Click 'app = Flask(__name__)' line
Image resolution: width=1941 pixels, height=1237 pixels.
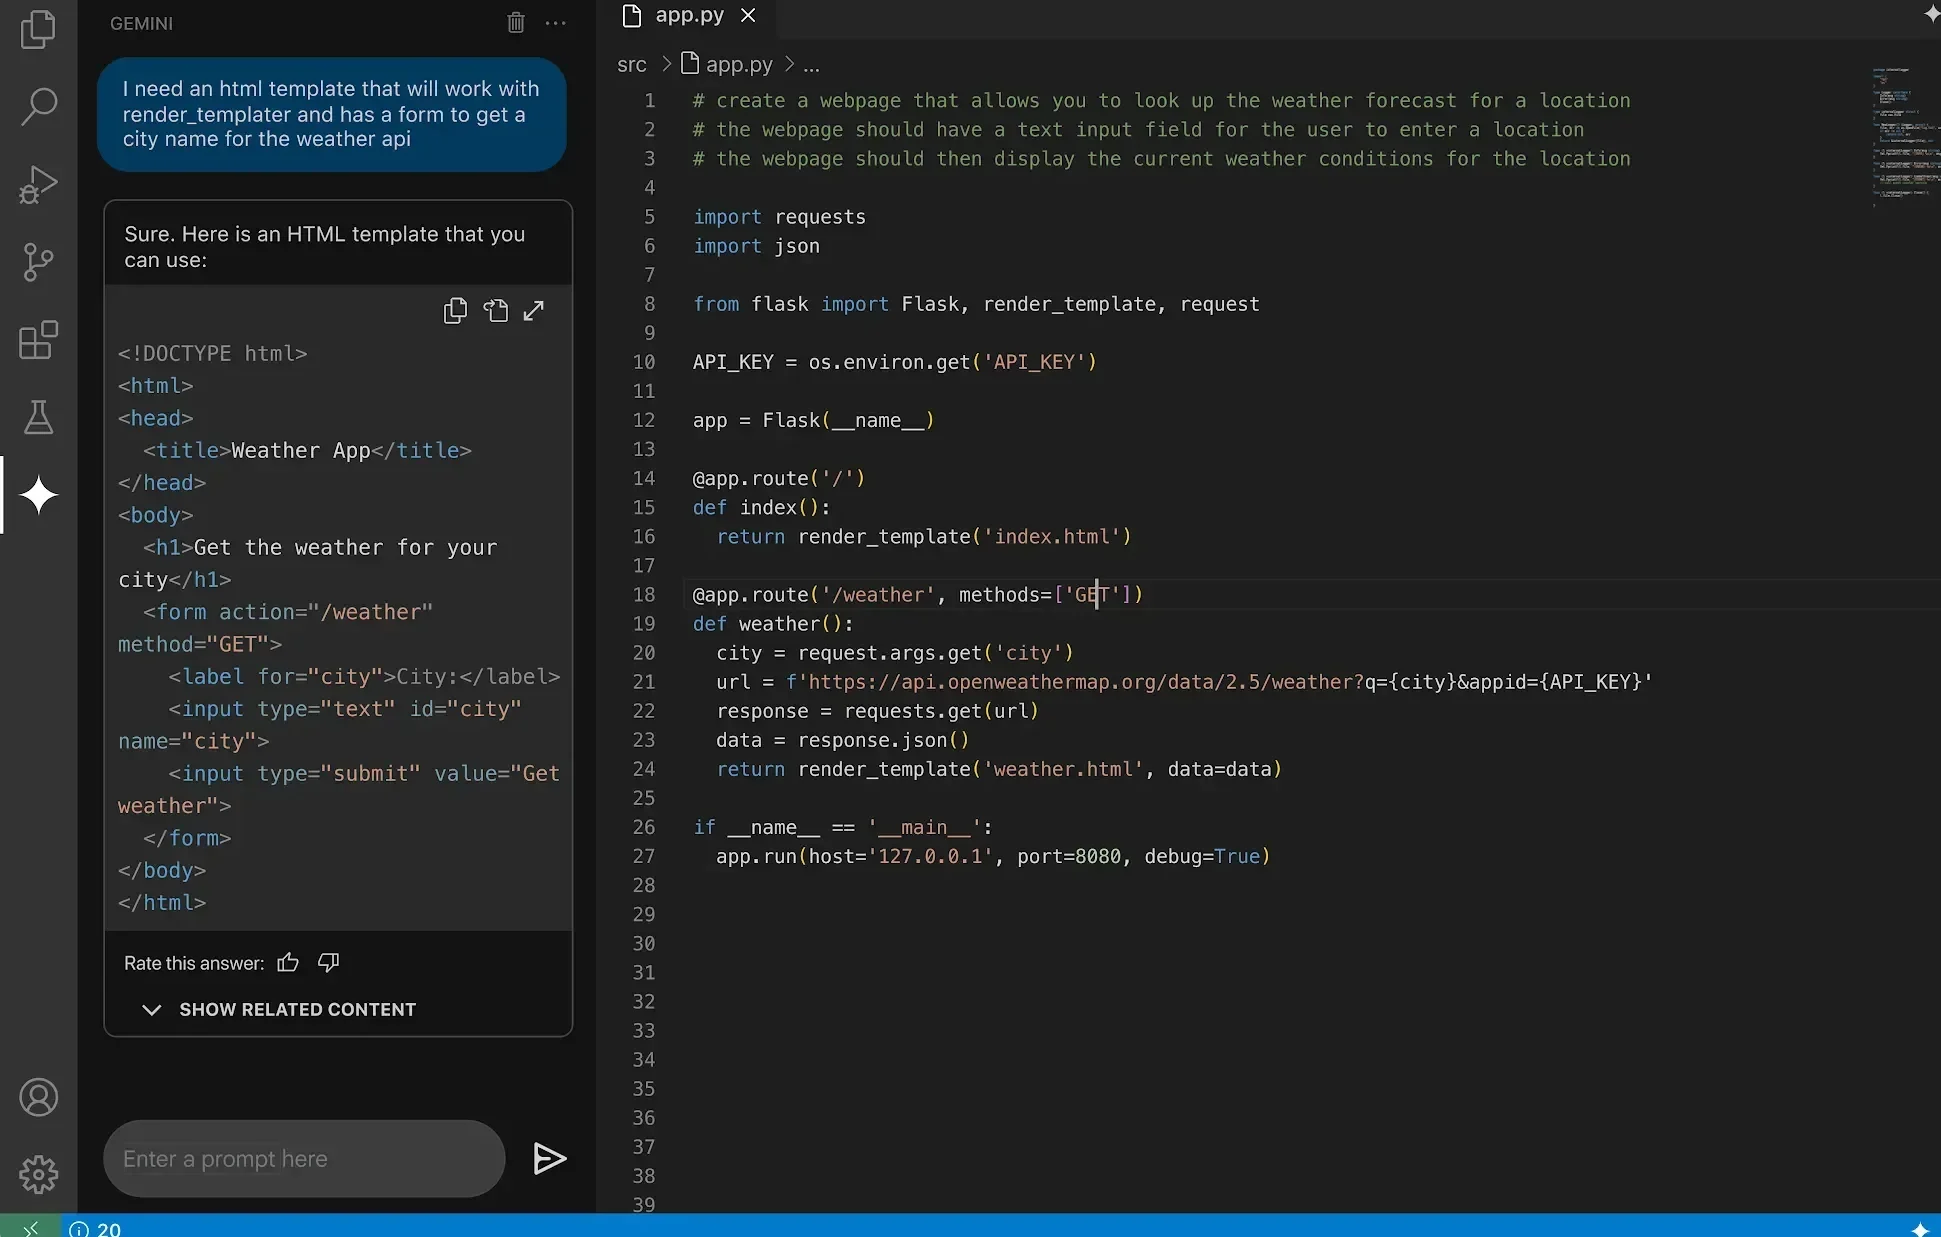click(813, 420)
